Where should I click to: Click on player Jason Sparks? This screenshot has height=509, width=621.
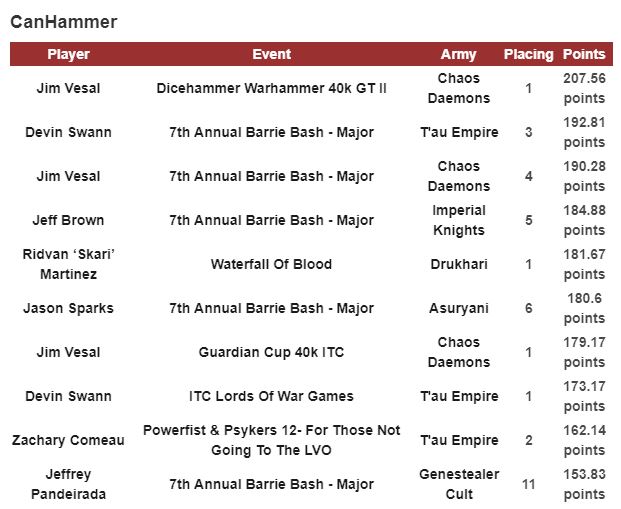point(68,308)
